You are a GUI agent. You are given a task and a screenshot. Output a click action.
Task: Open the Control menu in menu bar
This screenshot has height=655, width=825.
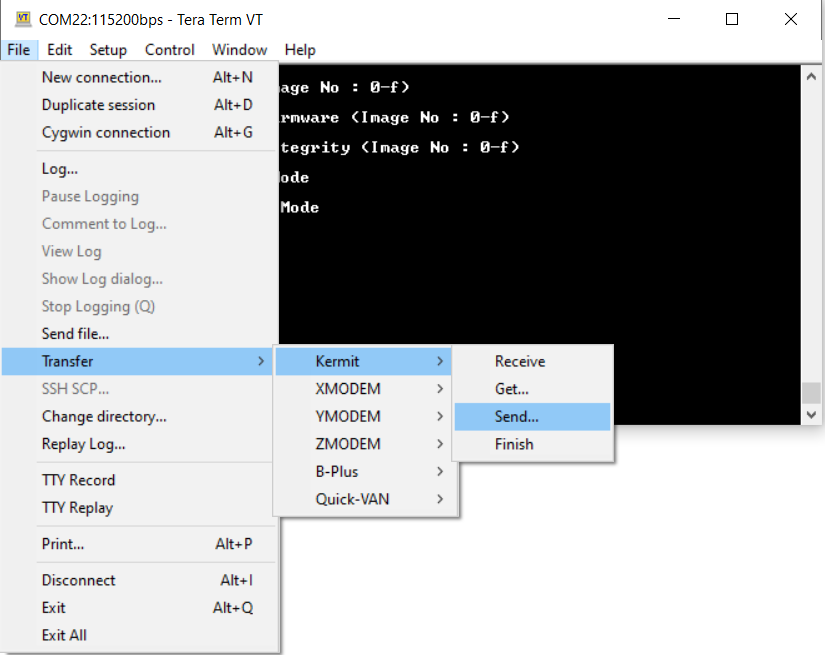(170, 50)
